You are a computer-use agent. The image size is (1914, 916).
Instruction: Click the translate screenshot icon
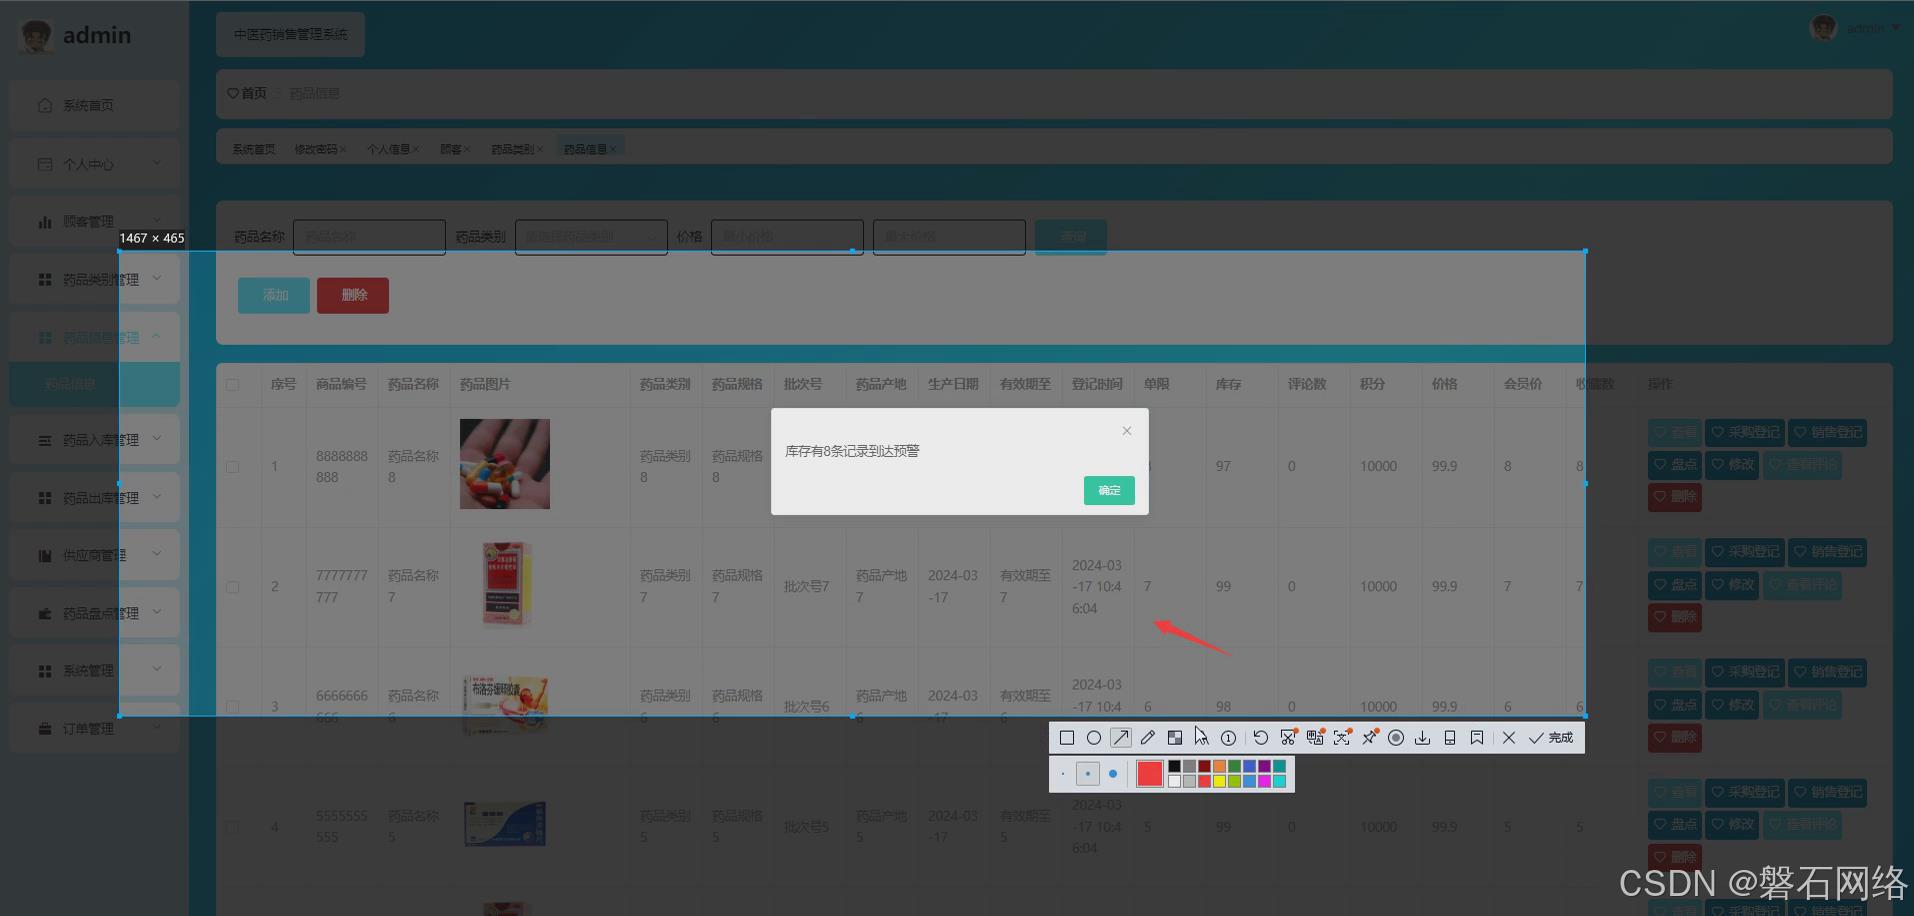tap(1315, 738)
